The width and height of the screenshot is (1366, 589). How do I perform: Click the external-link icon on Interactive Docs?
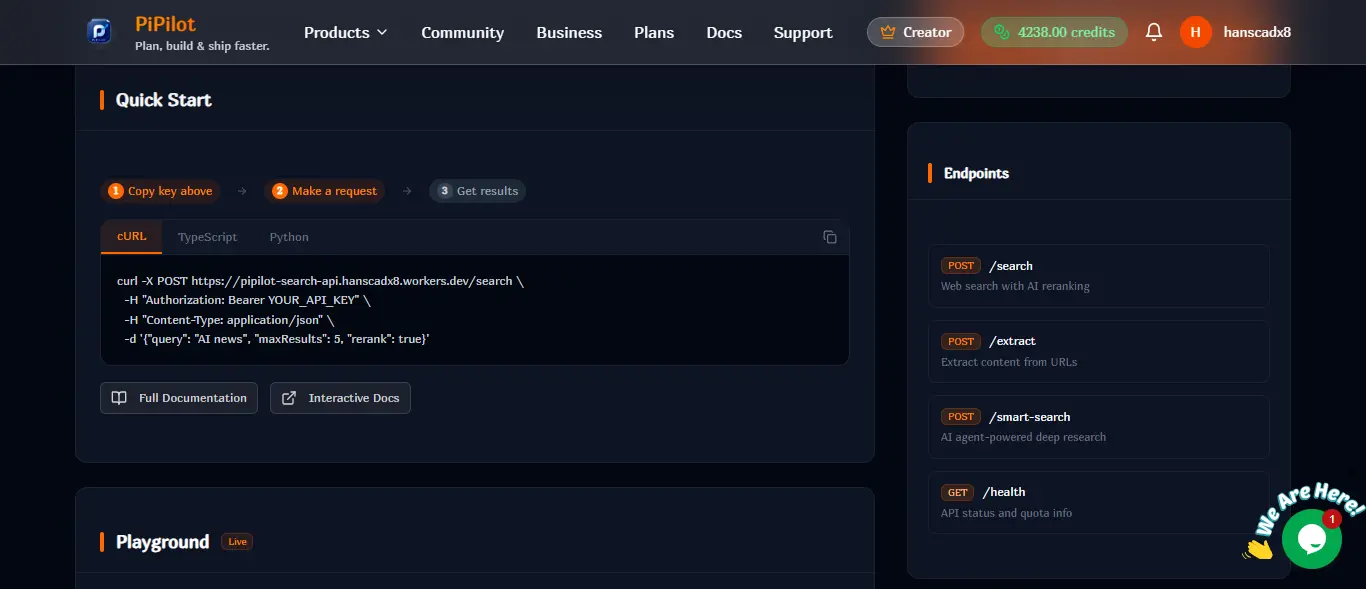pos(289,398)
